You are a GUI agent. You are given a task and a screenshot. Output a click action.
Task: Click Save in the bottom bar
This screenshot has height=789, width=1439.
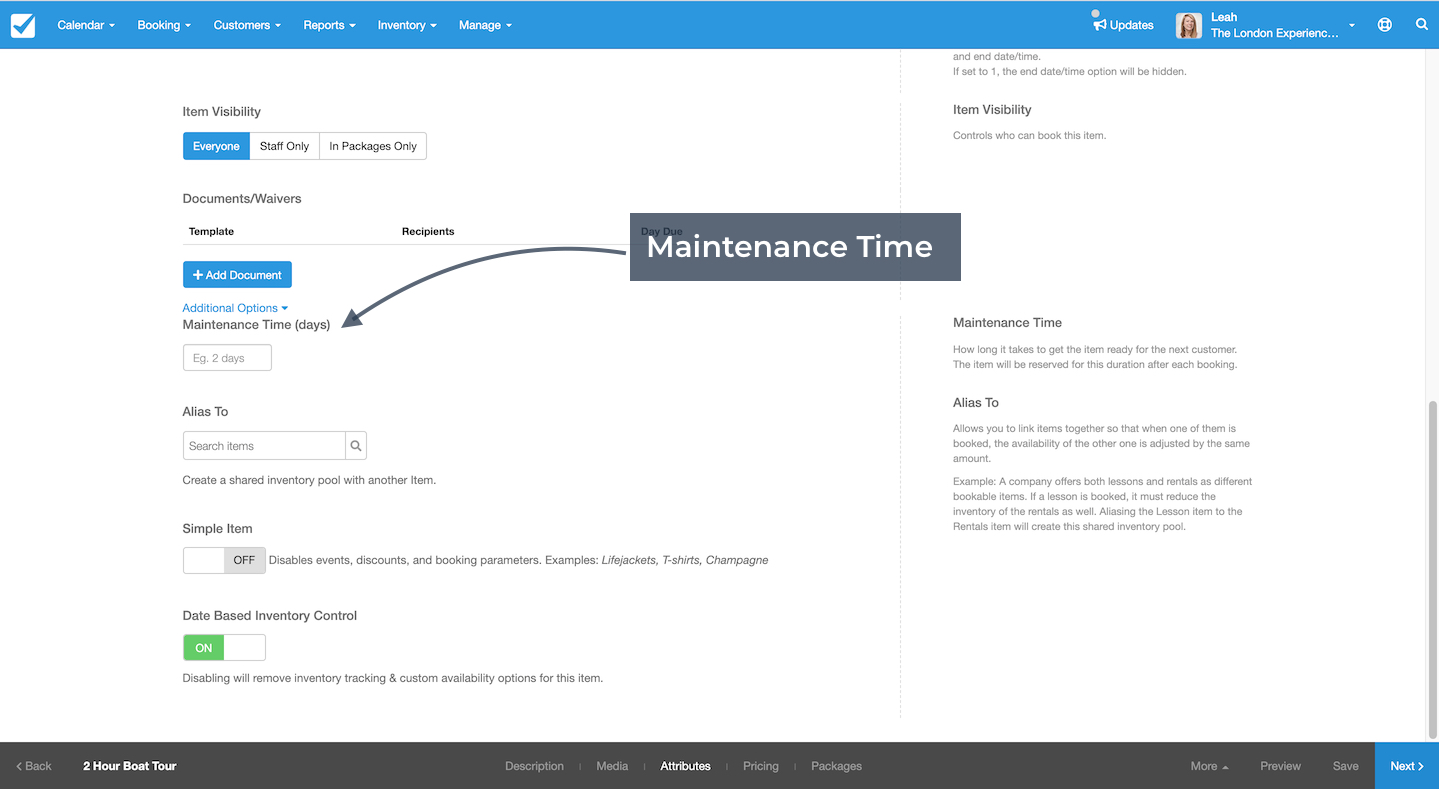click(x=1345, y=766)
